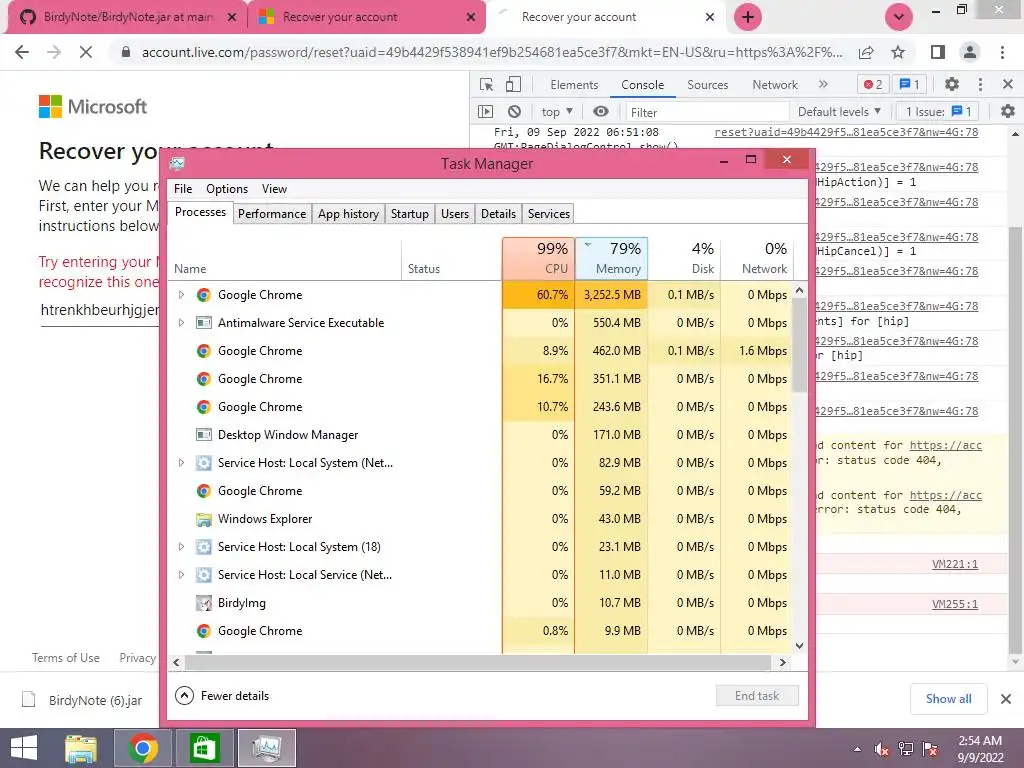
Task: Open Task Manager Options menu
Action: tap(227, 189)
